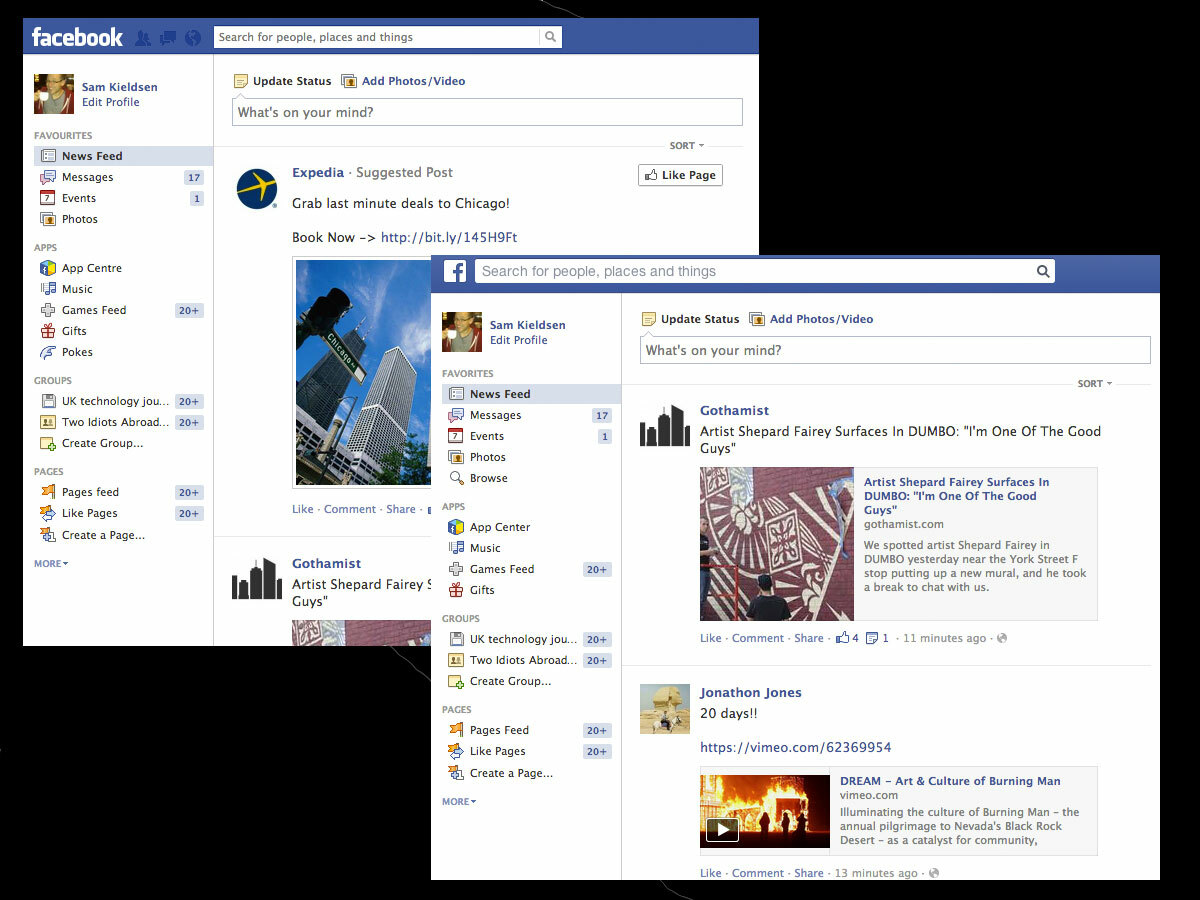Open the Chicago skyscraper photo in Expedia post
Viewport: 1200px width, 900px height.
click(363, 372)
